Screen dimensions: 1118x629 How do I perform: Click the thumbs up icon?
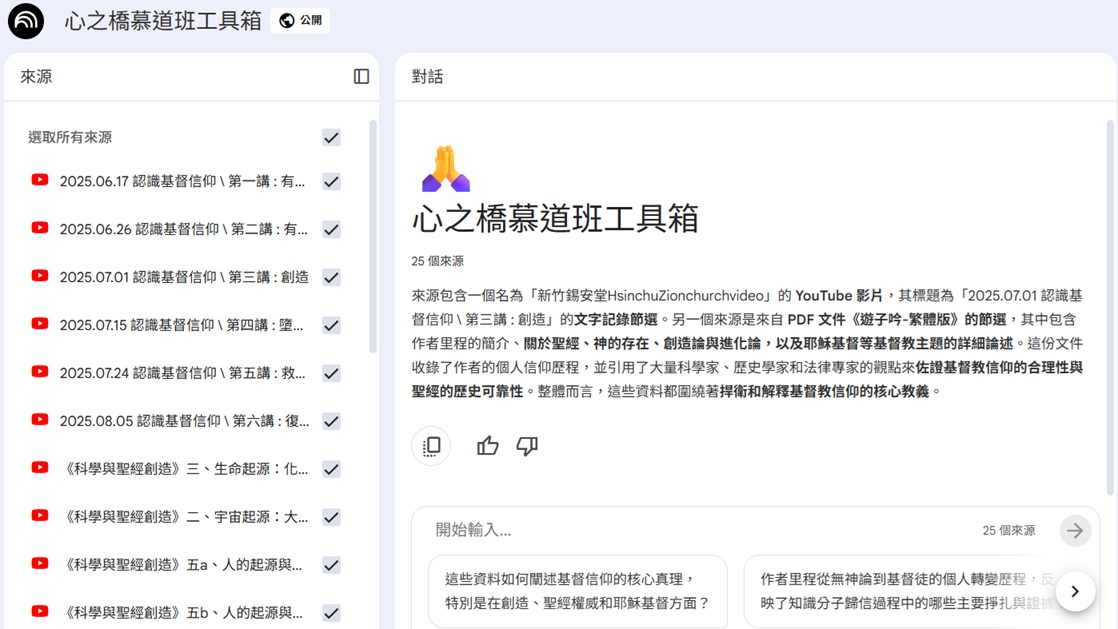487,446
